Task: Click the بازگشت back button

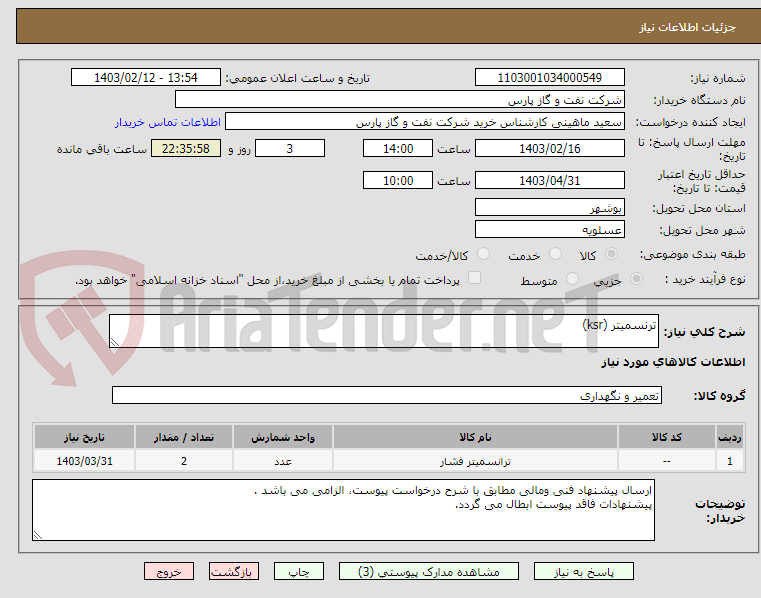Action: pos(233,571)
